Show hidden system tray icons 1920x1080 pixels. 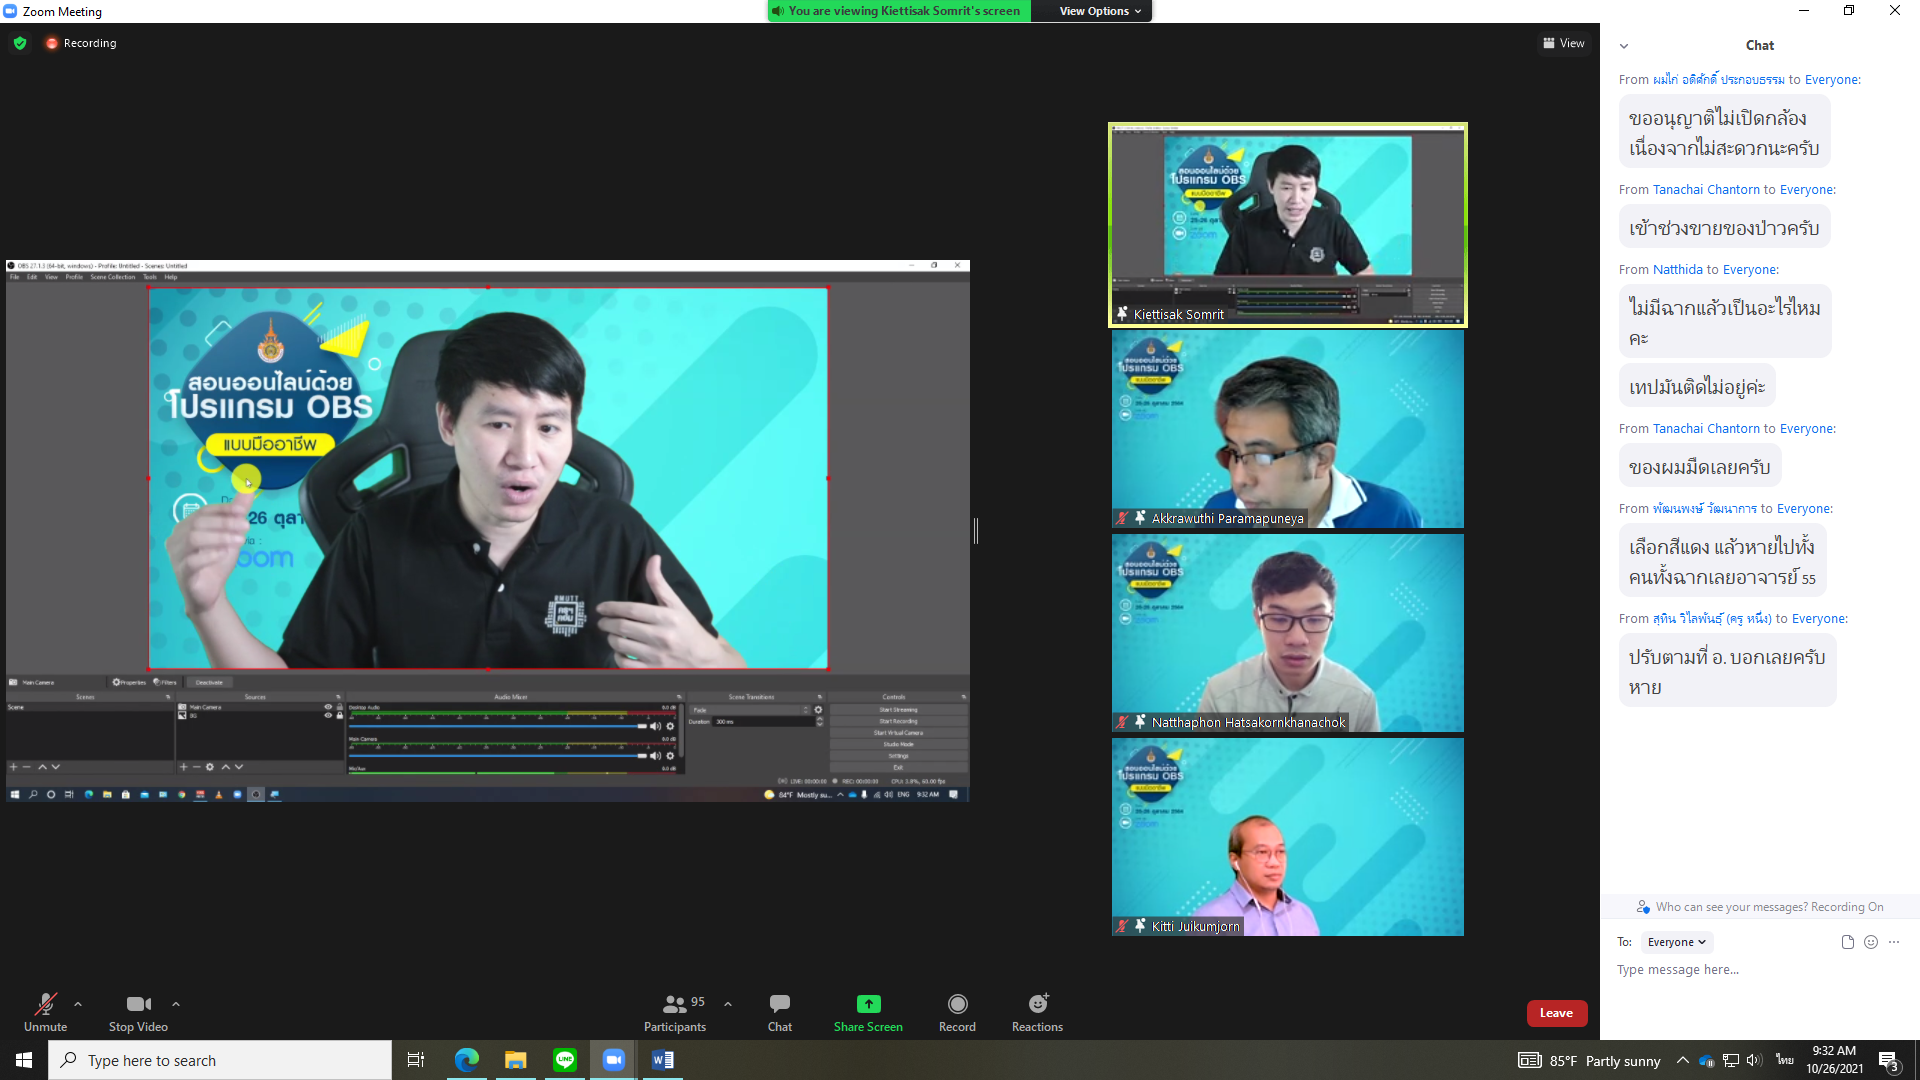click(1683, 1060)
